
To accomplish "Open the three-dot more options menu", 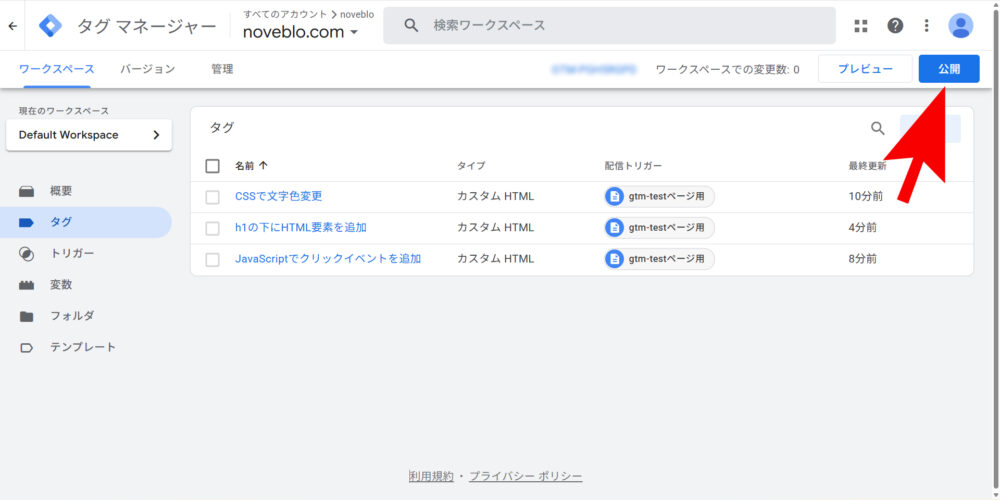I will (926, 26).
